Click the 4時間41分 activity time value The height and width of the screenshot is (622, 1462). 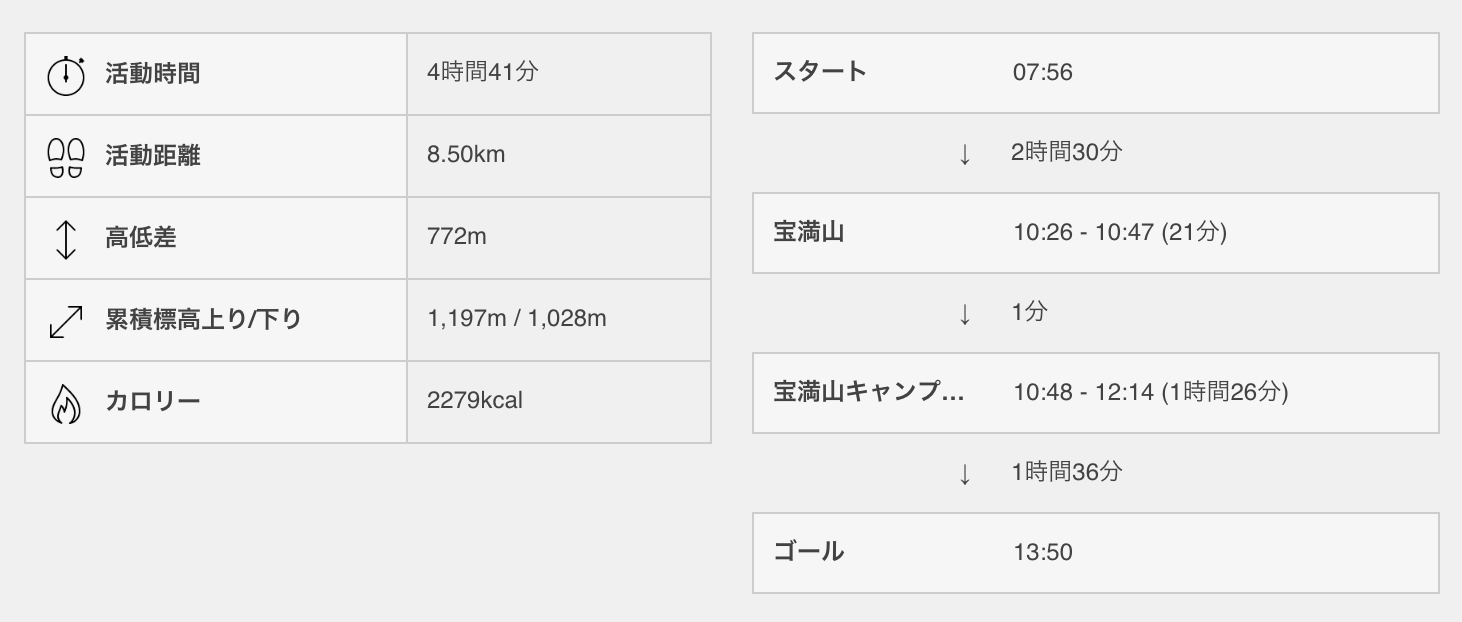[483, 73]
